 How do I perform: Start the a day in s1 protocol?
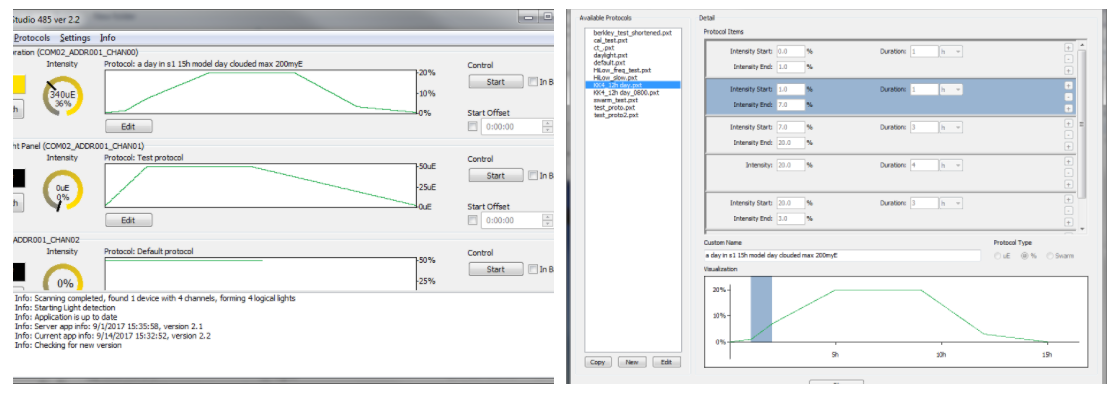coord(495,82)
